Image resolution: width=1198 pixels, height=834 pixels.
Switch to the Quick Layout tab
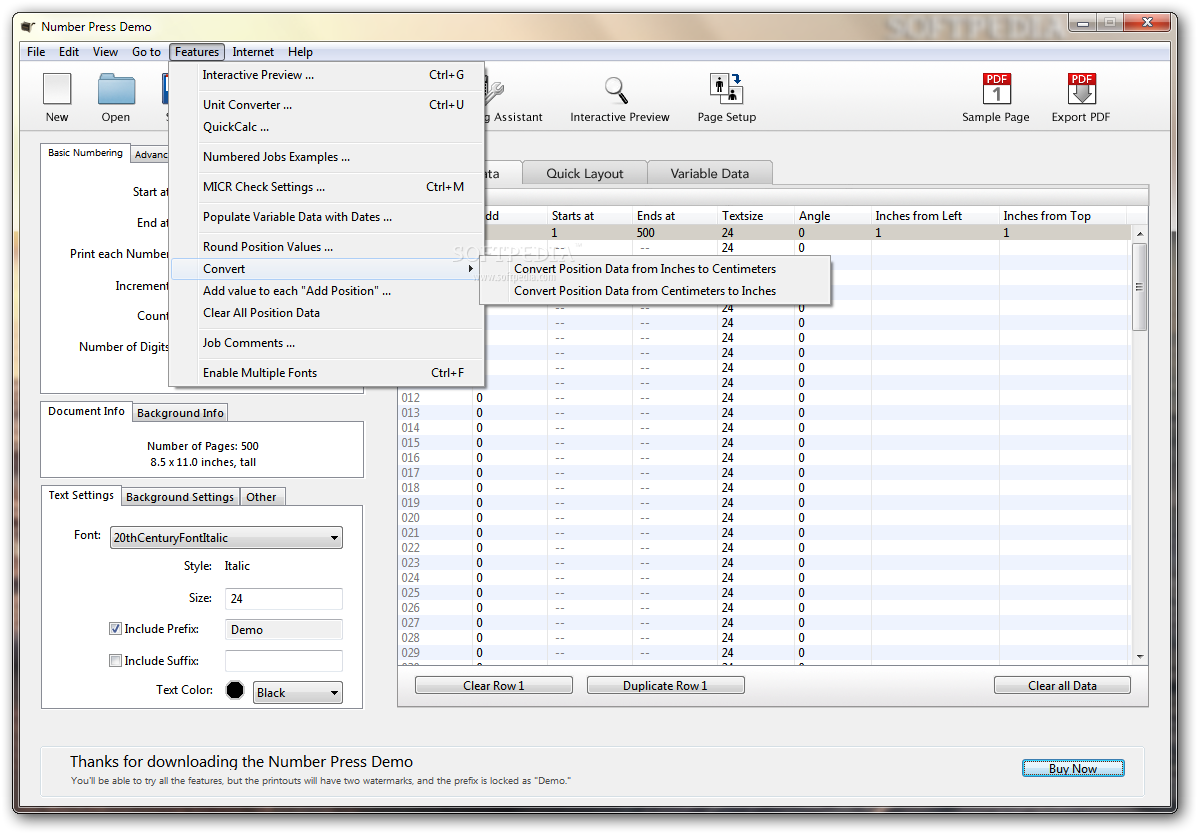click(584, 173)
